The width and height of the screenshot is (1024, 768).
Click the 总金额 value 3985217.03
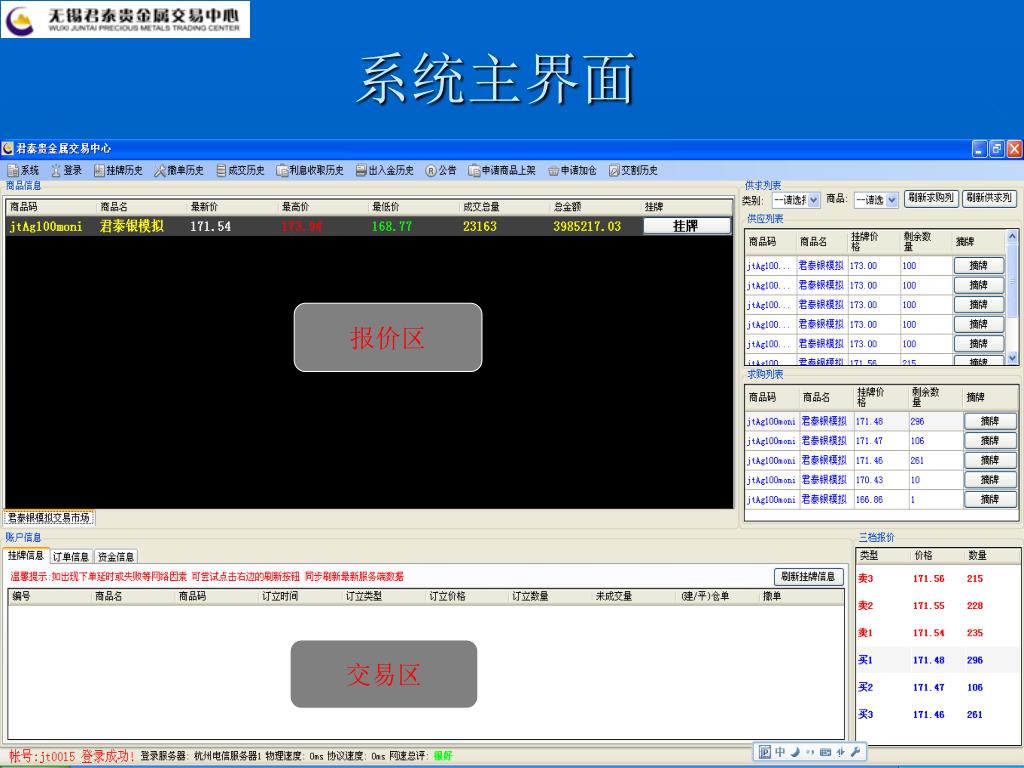pyautogui.click(x=586, y=227)
